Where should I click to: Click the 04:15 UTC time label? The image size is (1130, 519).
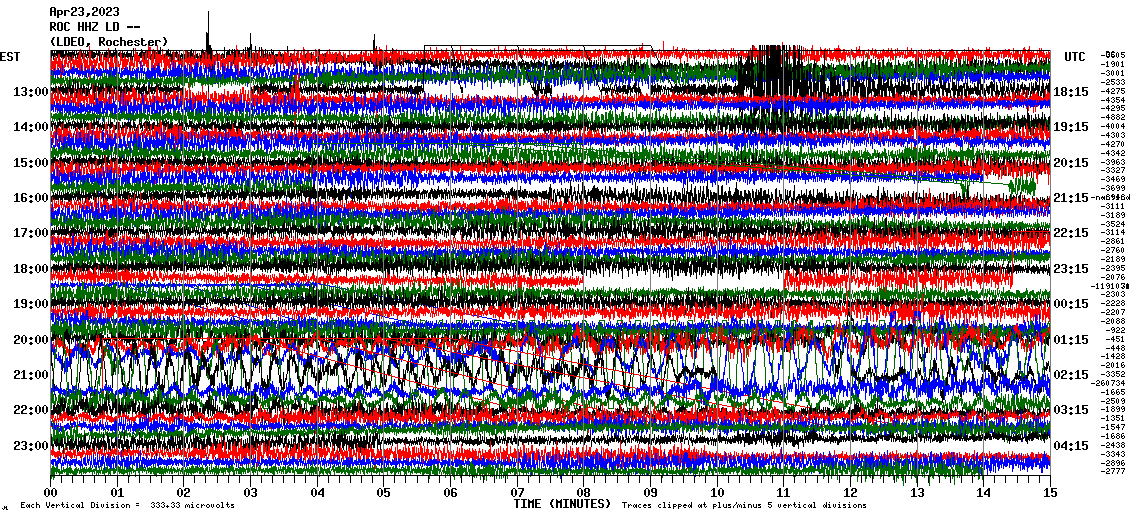tap(1071, 446)
